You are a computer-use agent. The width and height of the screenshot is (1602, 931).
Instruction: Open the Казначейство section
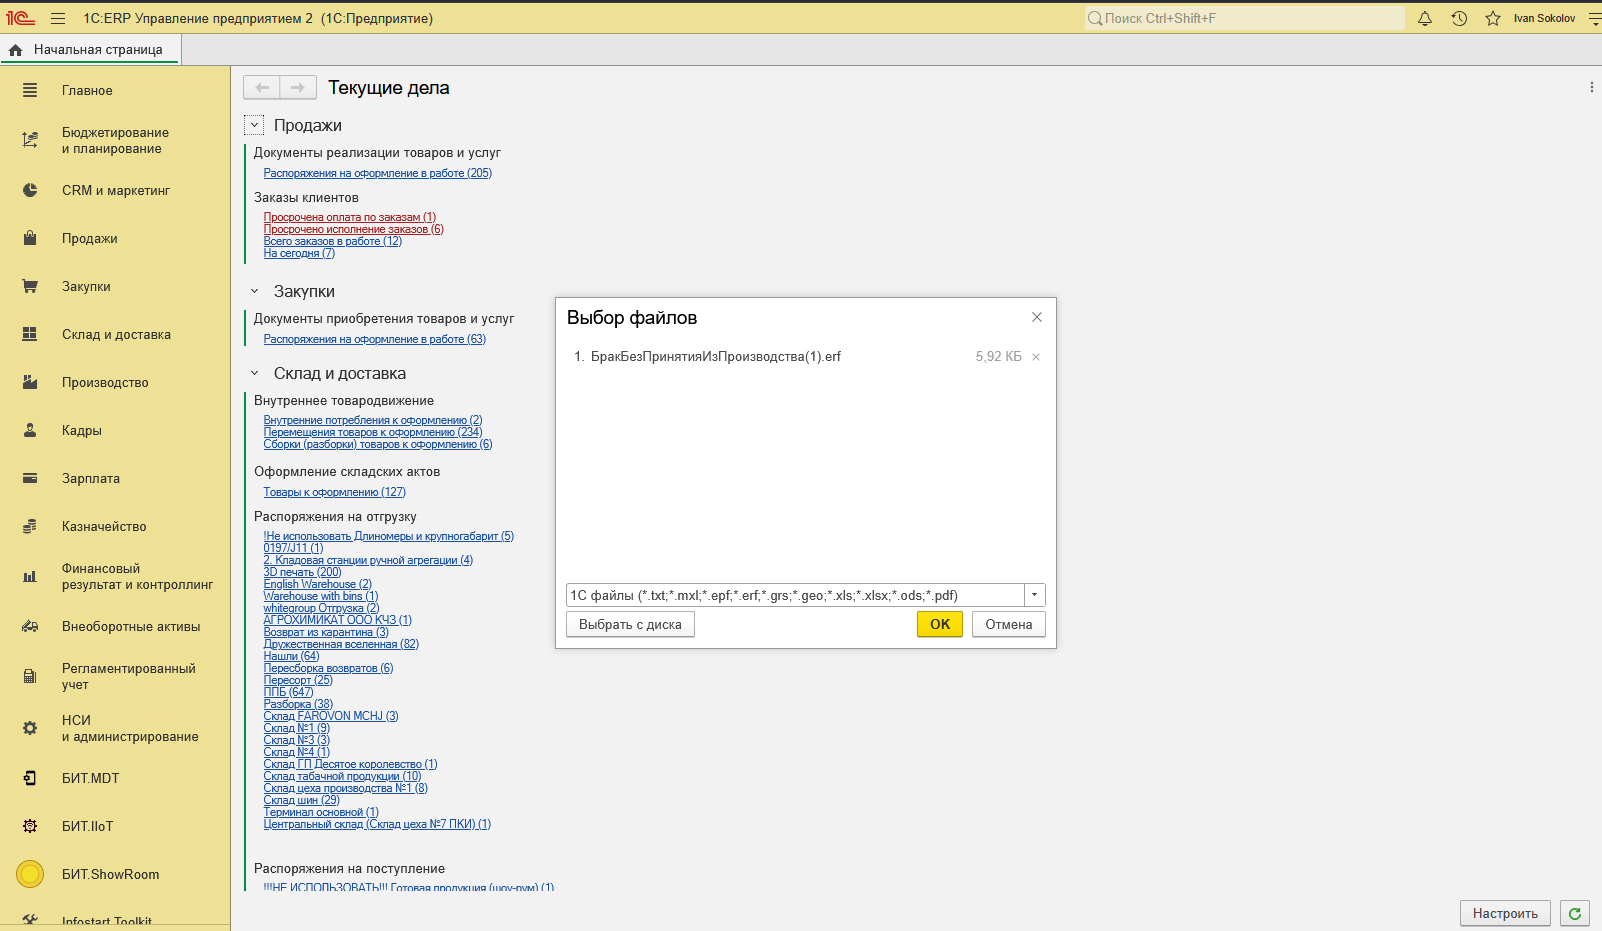click(x=104, y=526)
